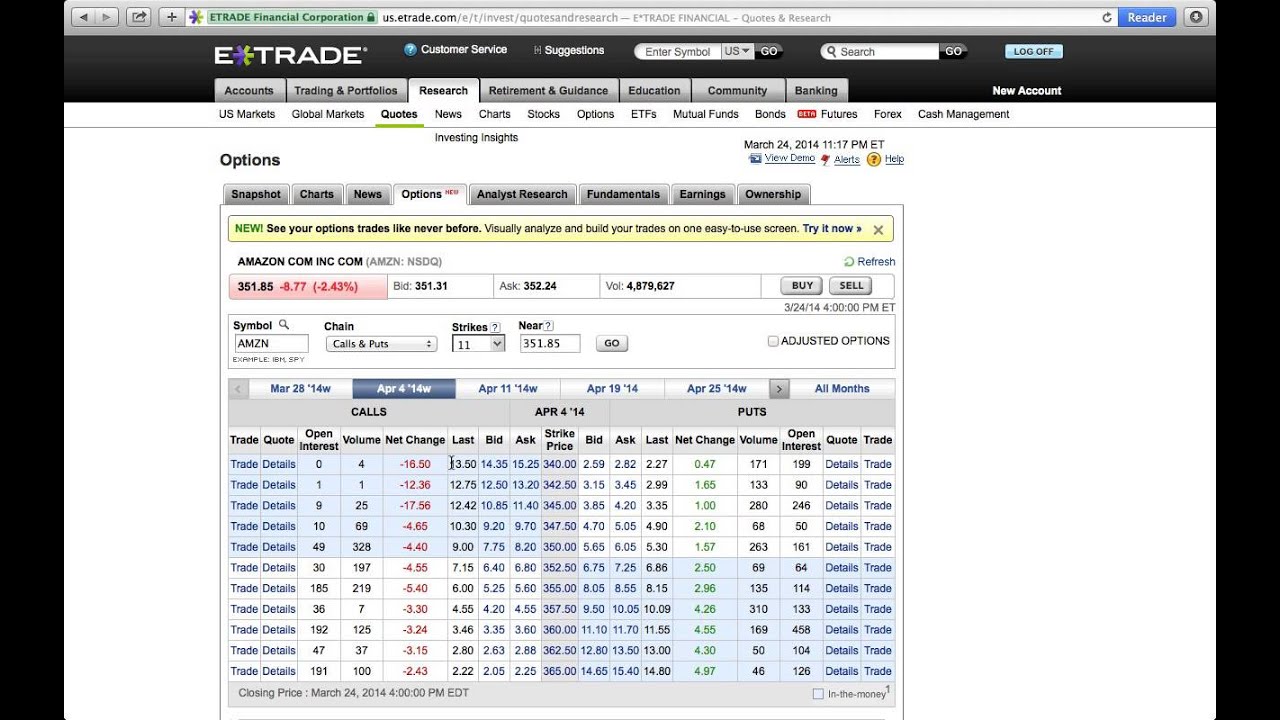Click Near help question mark
The height and width of the screenshot is (720, 1280).
[549, 326]
